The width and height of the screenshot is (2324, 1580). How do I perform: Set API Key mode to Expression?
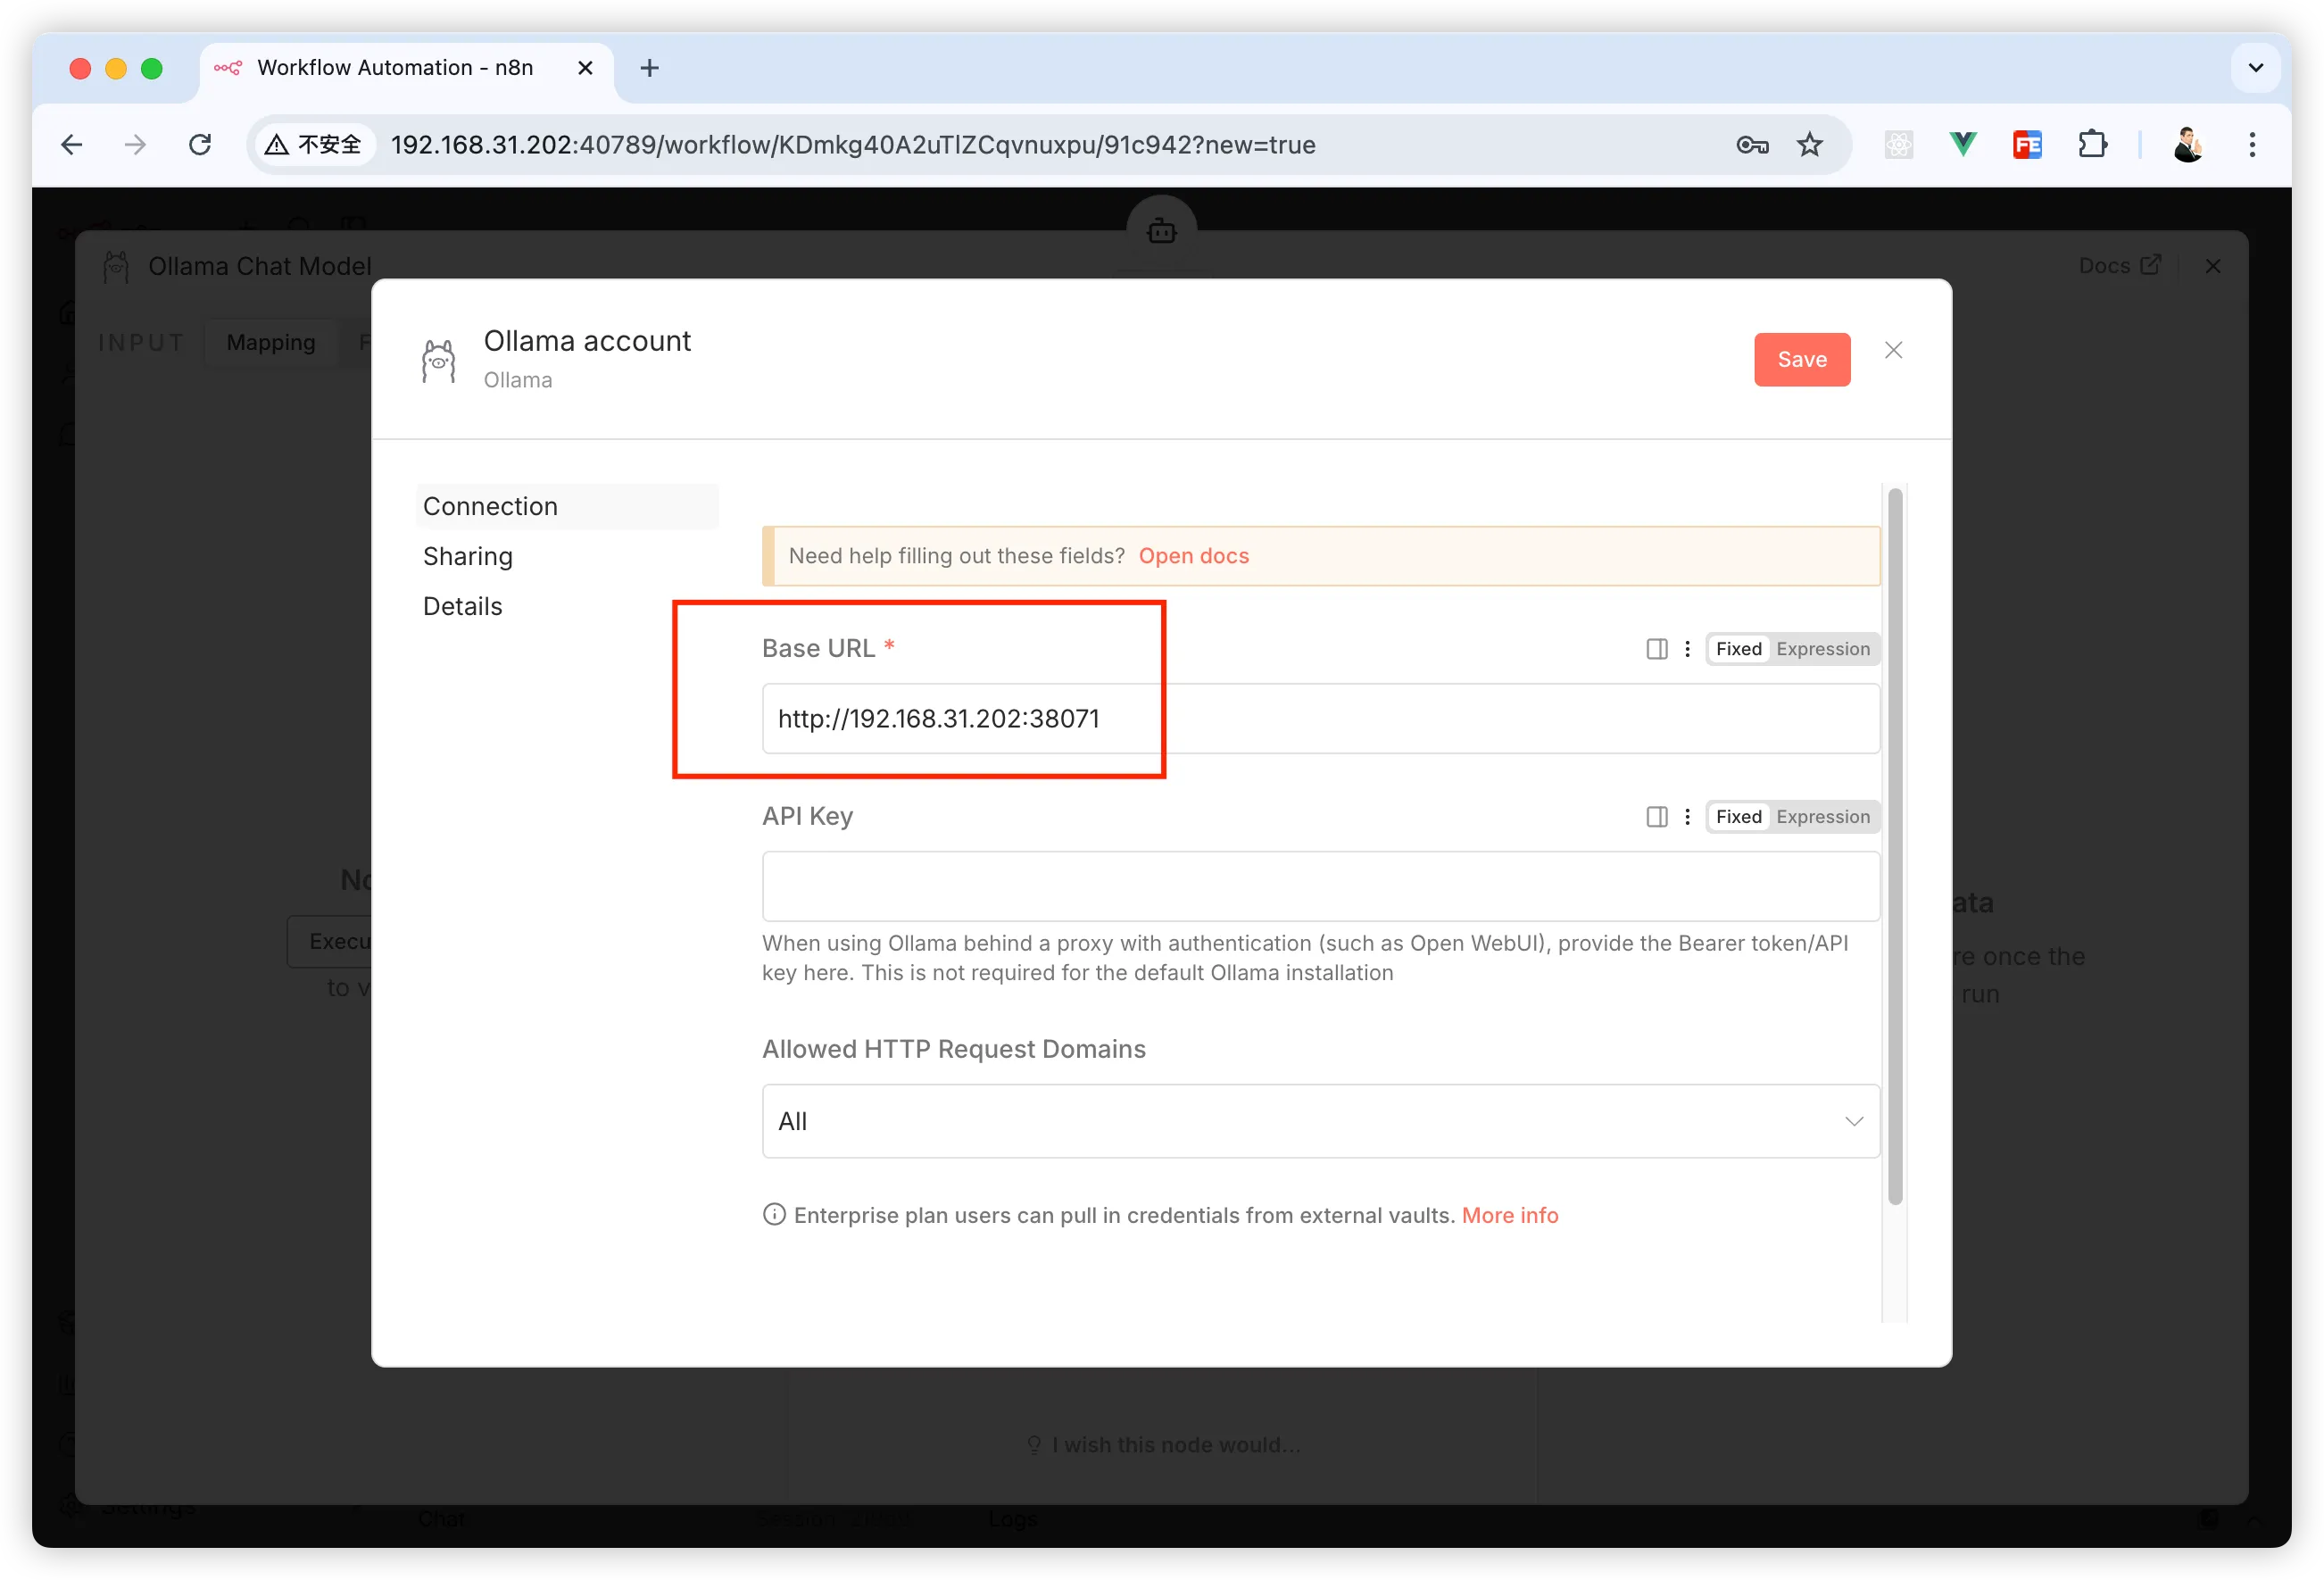[x=1822, y=817]
